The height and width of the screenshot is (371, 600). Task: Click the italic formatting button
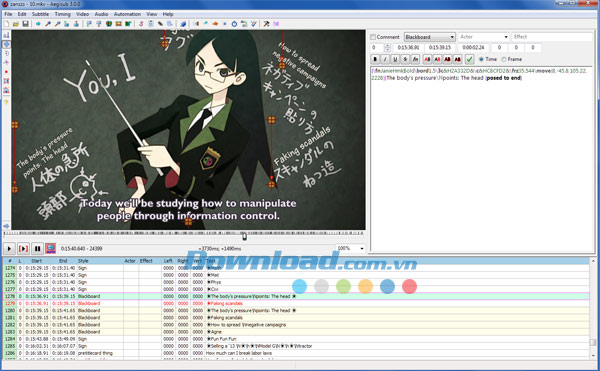tap(385, 59)
